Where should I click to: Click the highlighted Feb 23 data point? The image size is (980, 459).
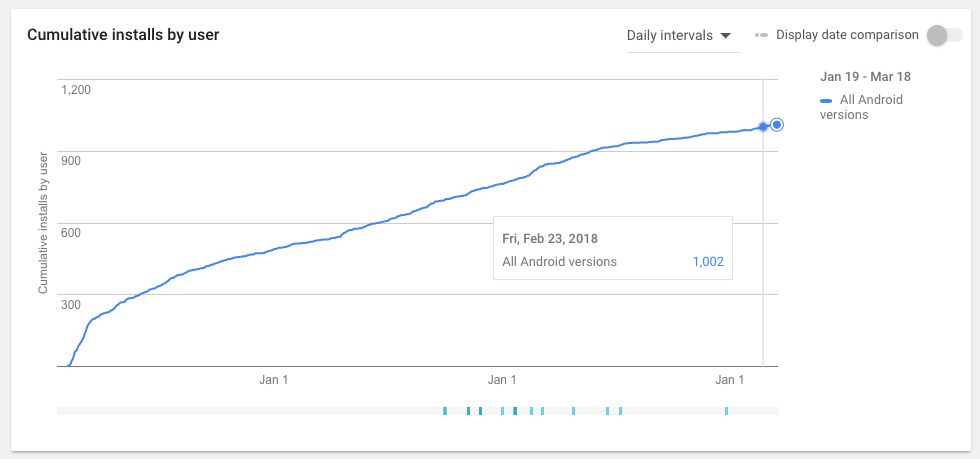pyautogui.click(x=763, y=126)
